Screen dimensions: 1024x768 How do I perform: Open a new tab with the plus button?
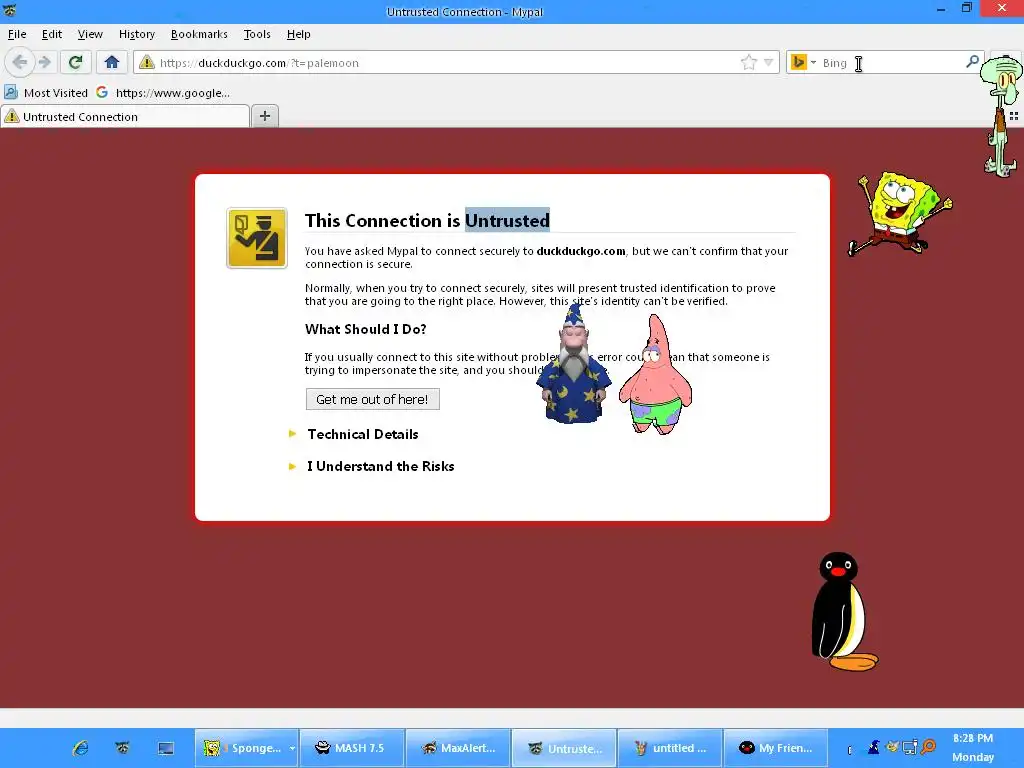point(264,116)
